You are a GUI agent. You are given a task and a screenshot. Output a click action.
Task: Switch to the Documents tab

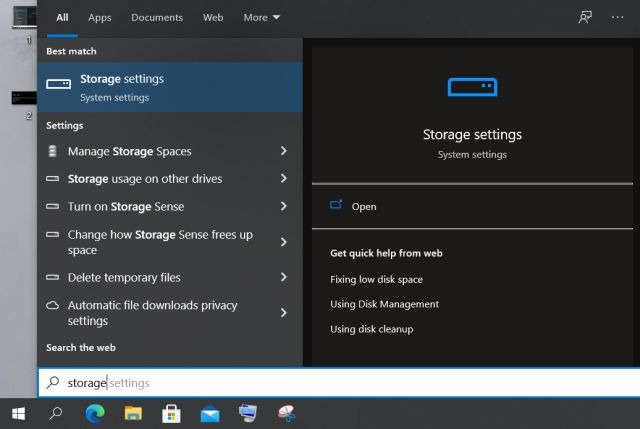point(157,18)
